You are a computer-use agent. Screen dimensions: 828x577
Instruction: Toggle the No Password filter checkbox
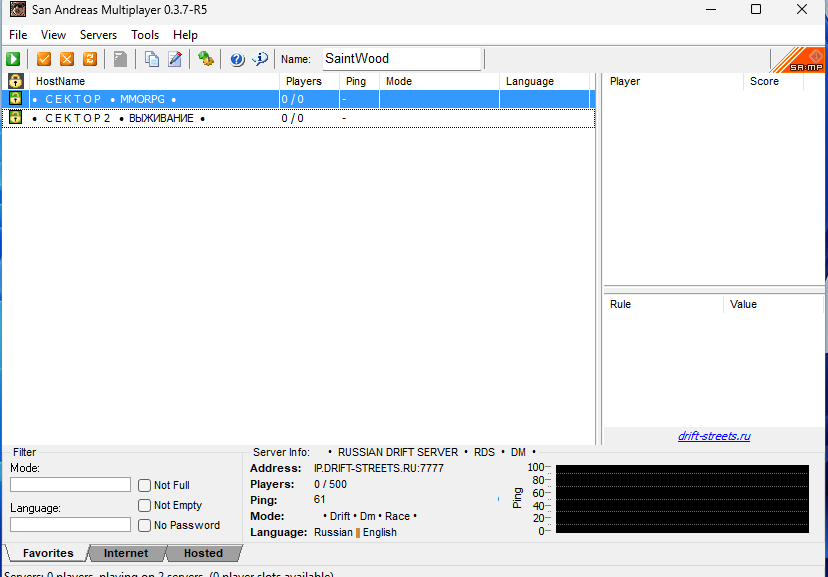[x=145, y=525]
